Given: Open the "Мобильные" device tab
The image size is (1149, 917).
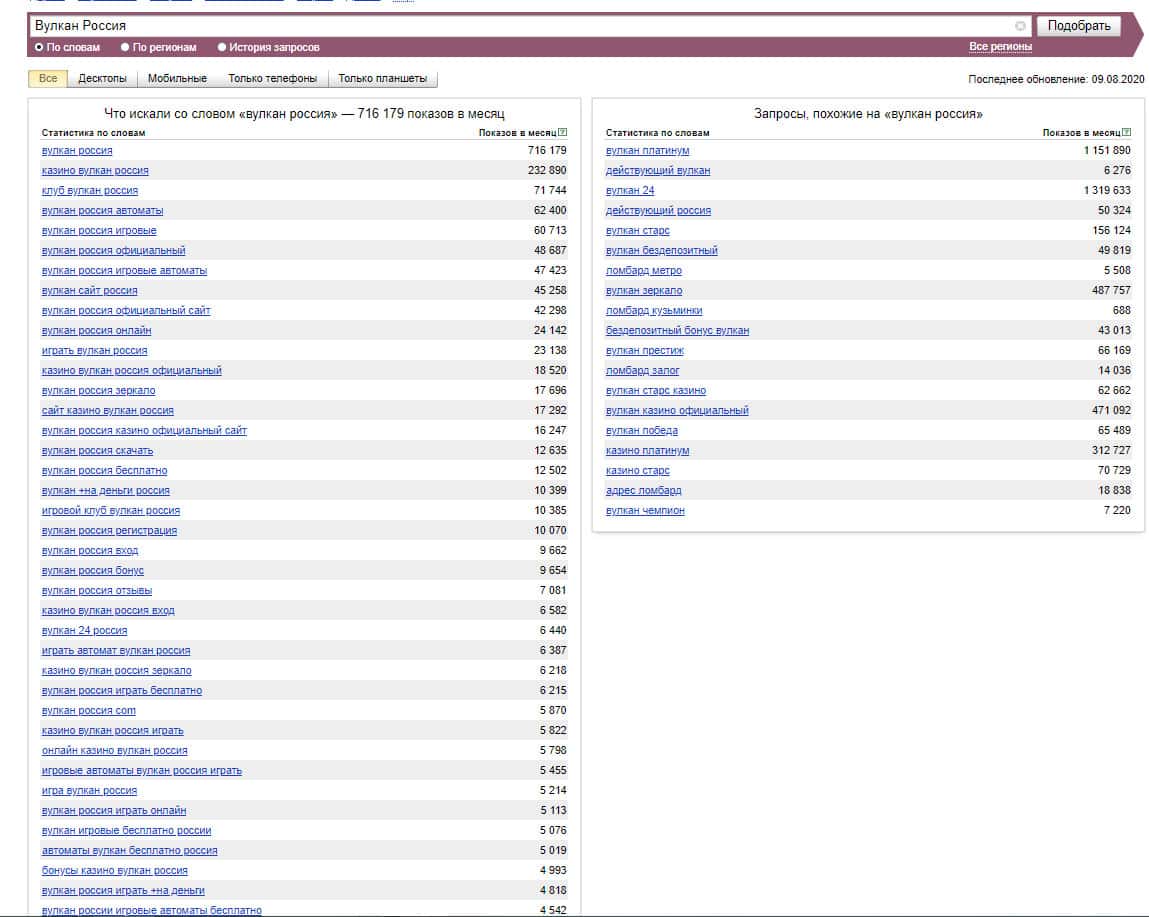Looking at the screenshot, I should (x=177, y=79).
